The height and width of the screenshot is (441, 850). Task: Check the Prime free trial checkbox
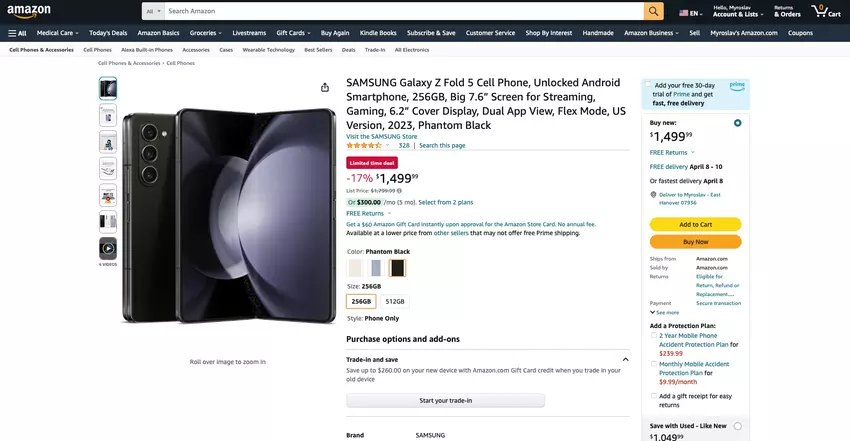pos(648,85)
